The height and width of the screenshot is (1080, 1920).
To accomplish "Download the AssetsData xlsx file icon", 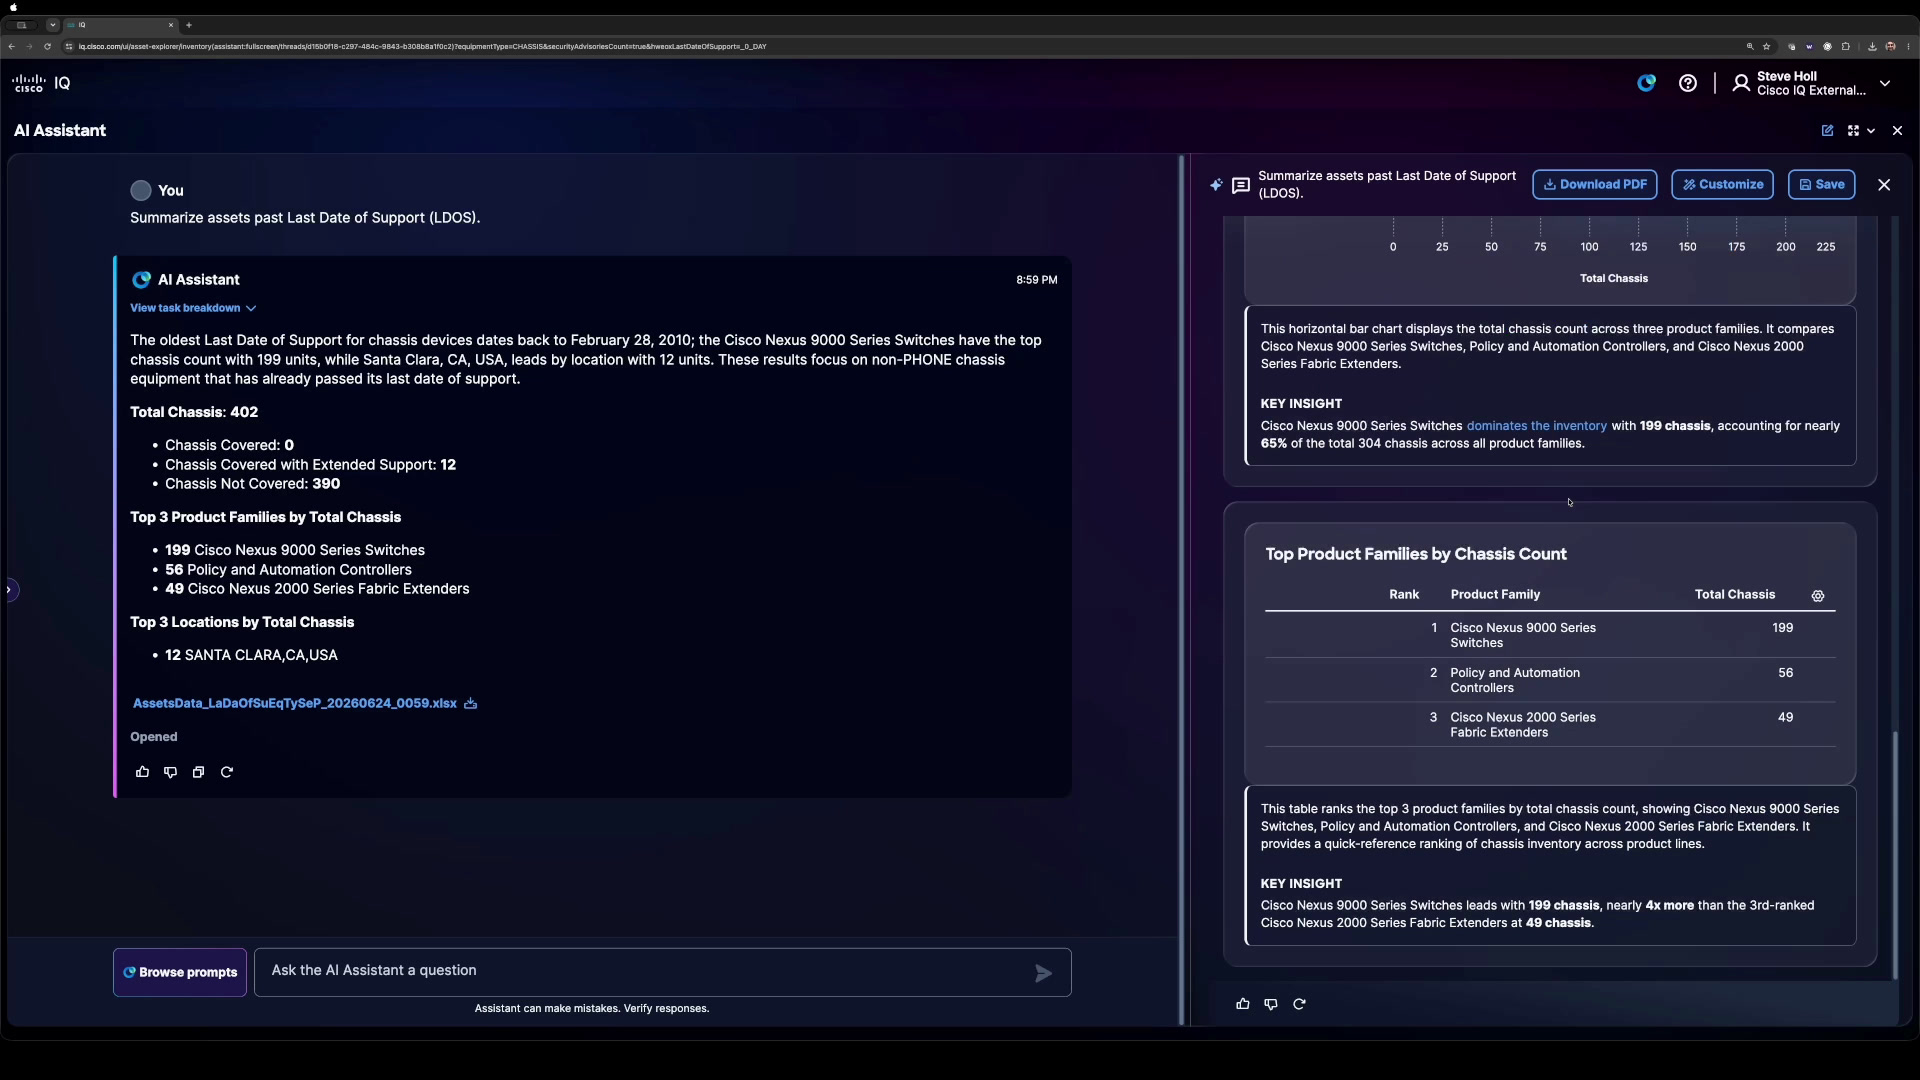I will pos(471,704).
